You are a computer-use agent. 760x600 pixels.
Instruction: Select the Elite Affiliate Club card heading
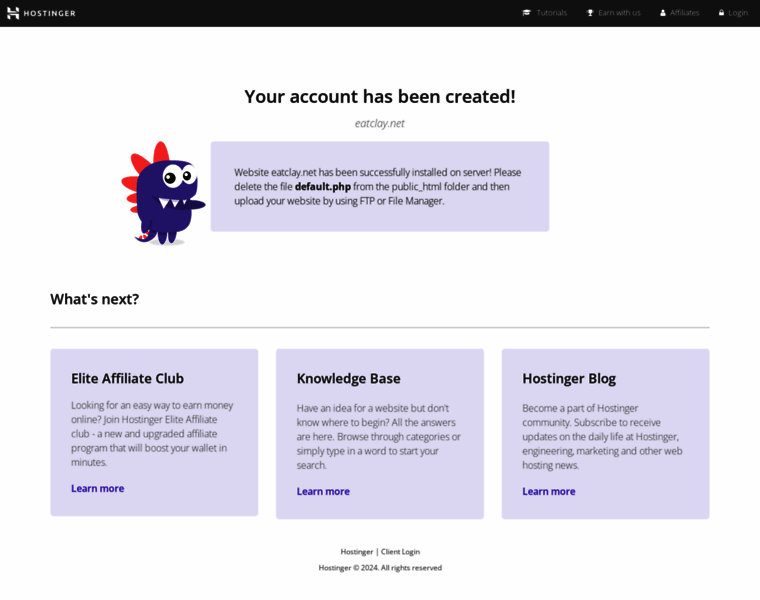pyautogui.click(x=127, y=379)
